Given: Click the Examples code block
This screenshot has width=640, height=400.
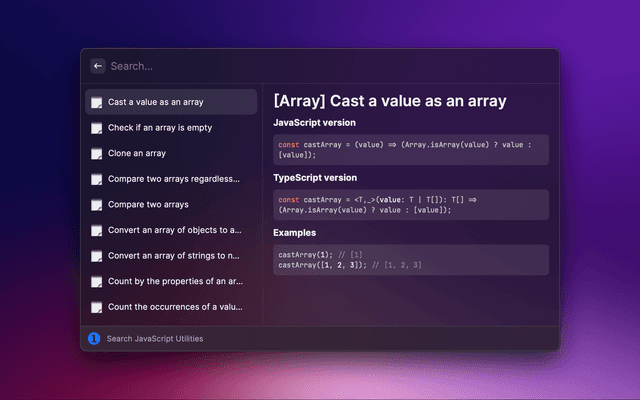Looking at the screenshot, I should coord(410,259).
